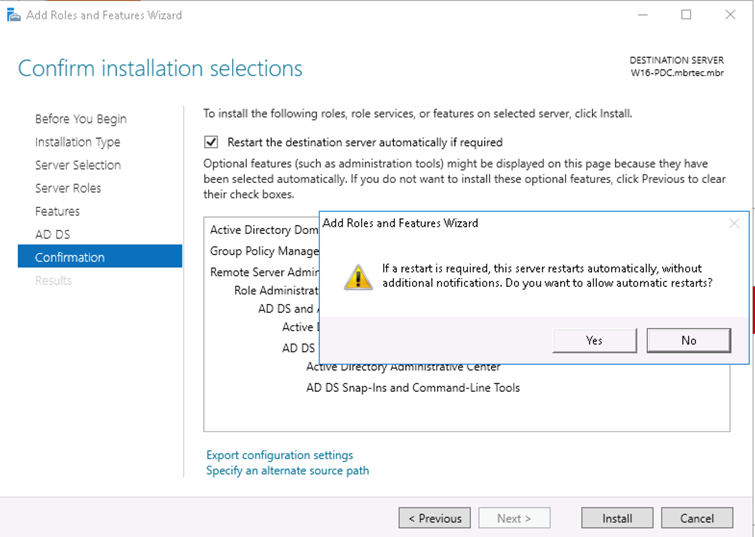Click the restart warning message text

tap(547, 275)
